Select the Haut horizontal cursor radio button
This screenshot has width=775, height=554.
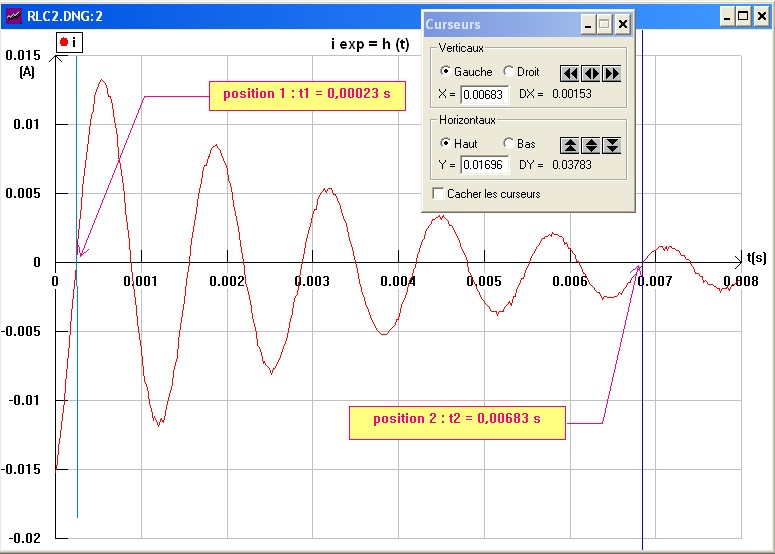pos(446,144)
